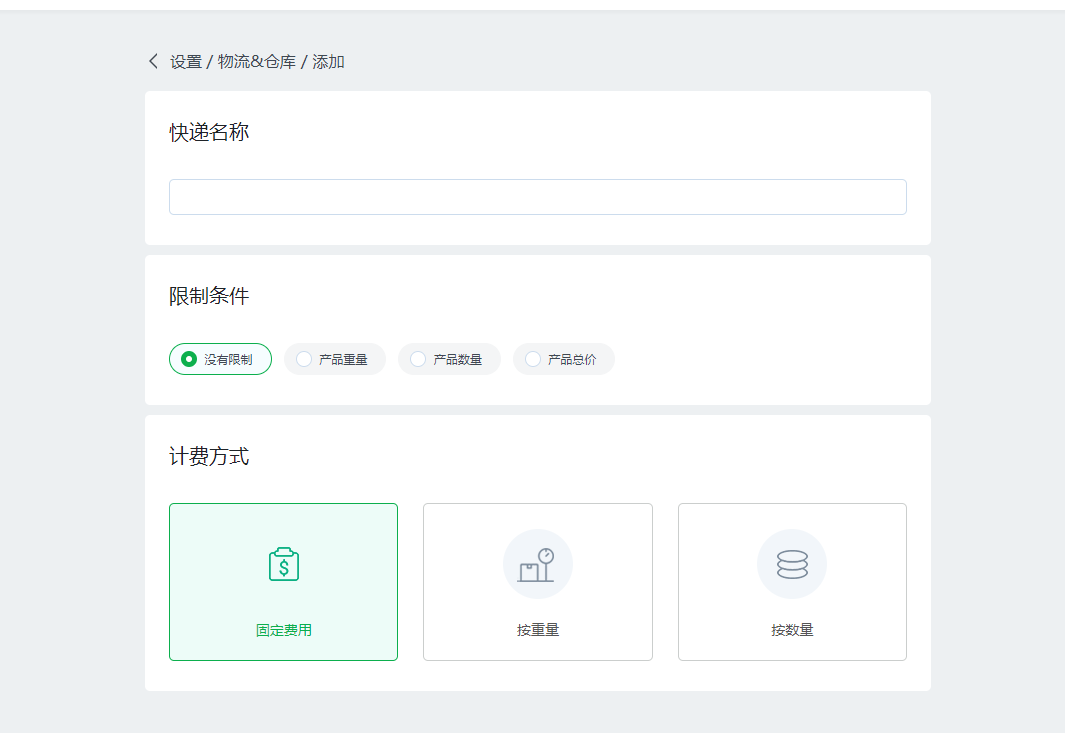Screen dimensions: 1065x733
Task: Click the 快递名称 section heading
Action: point(209,132)
